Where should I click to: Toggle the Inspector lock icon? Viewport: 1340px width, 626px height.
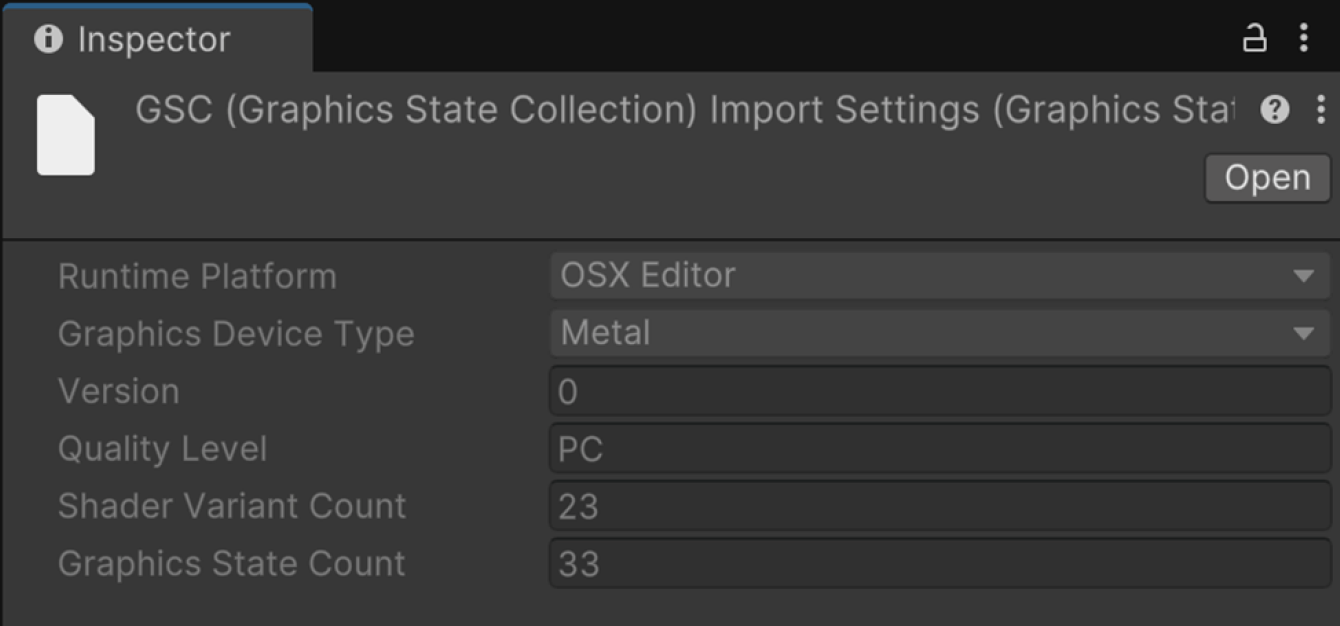click(x=1254, y=38)
